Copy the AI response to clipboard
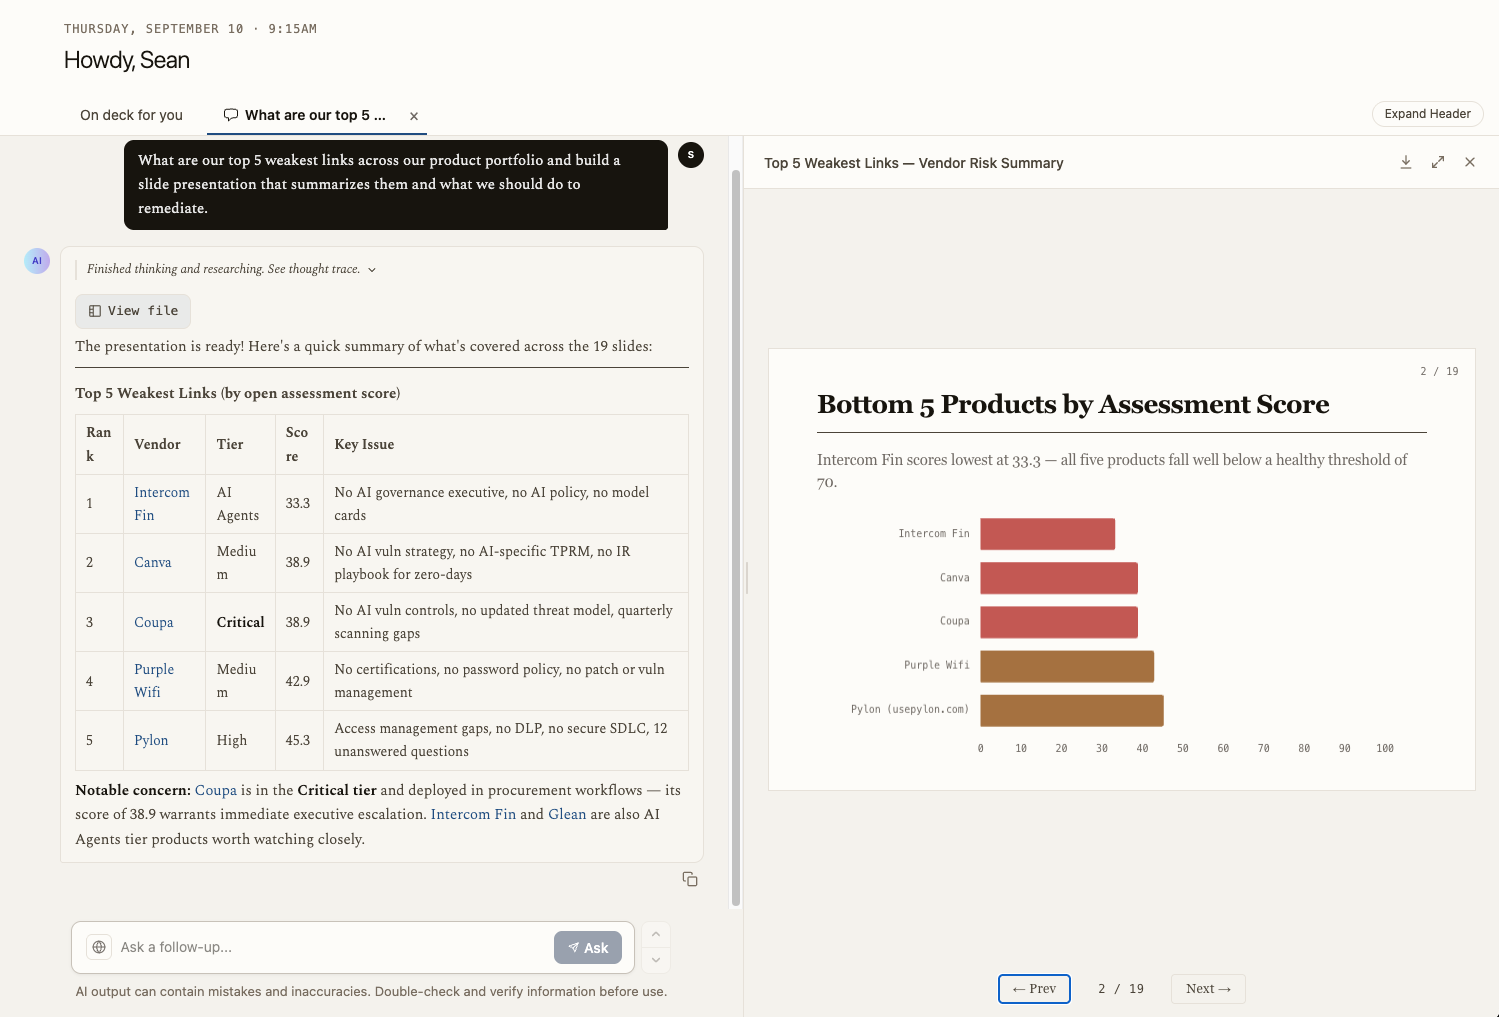1499x1017 pixels. coord(690,879)
